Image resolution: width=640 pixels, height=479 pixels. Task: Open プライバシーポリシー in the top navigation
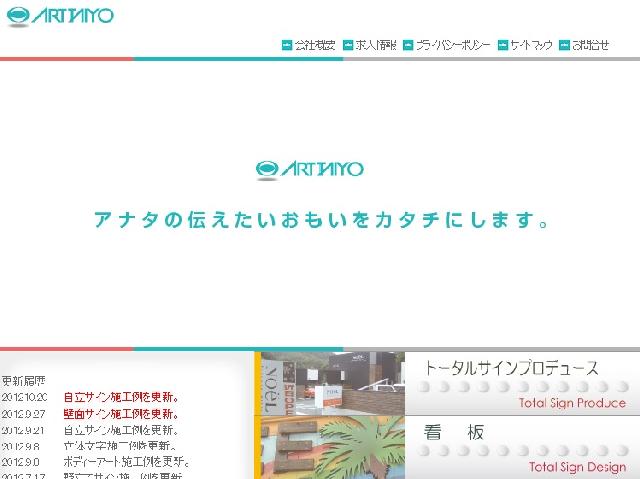point(453,45)
